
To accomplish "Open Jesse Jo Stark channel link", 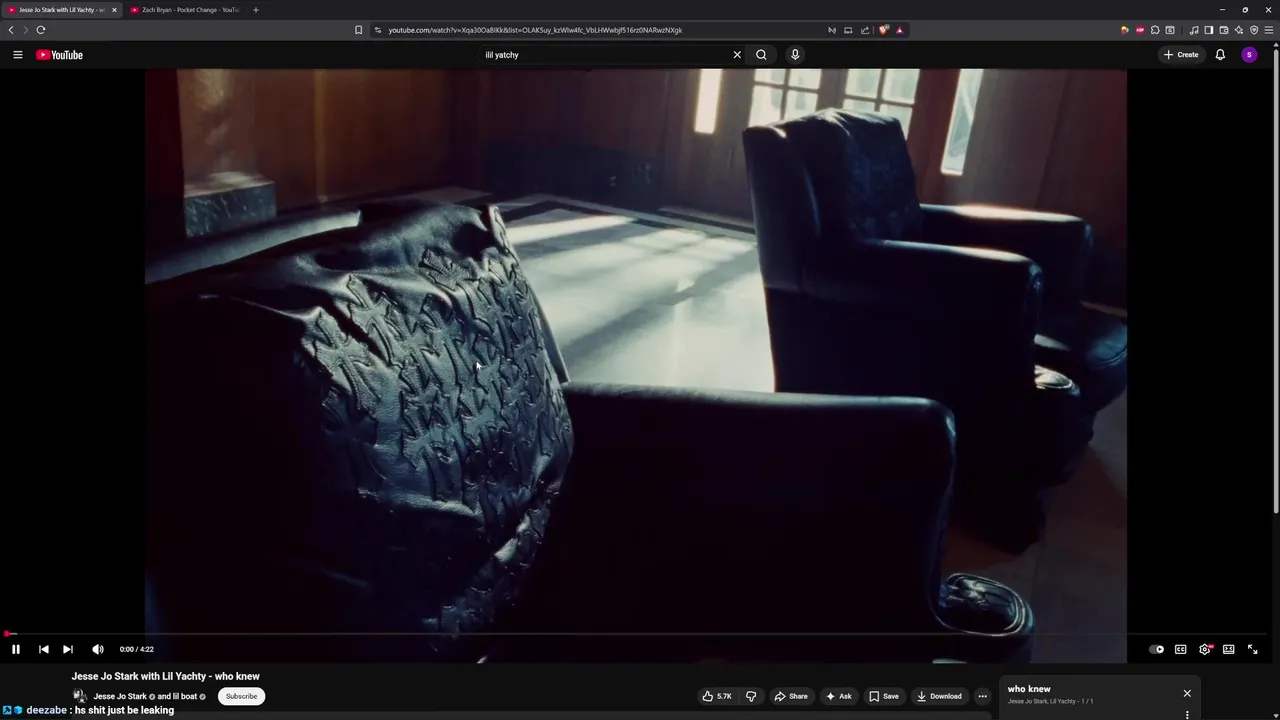I will point(120,696).
